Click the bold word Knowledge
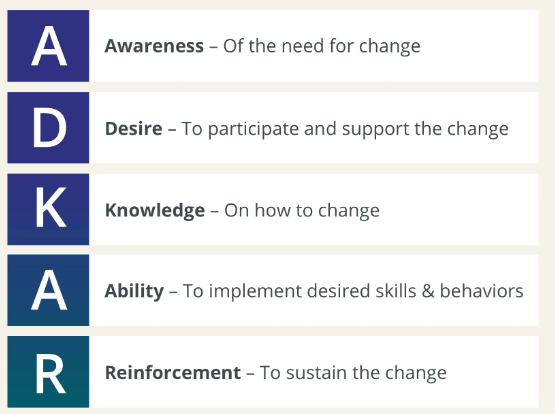 (155, 211)
